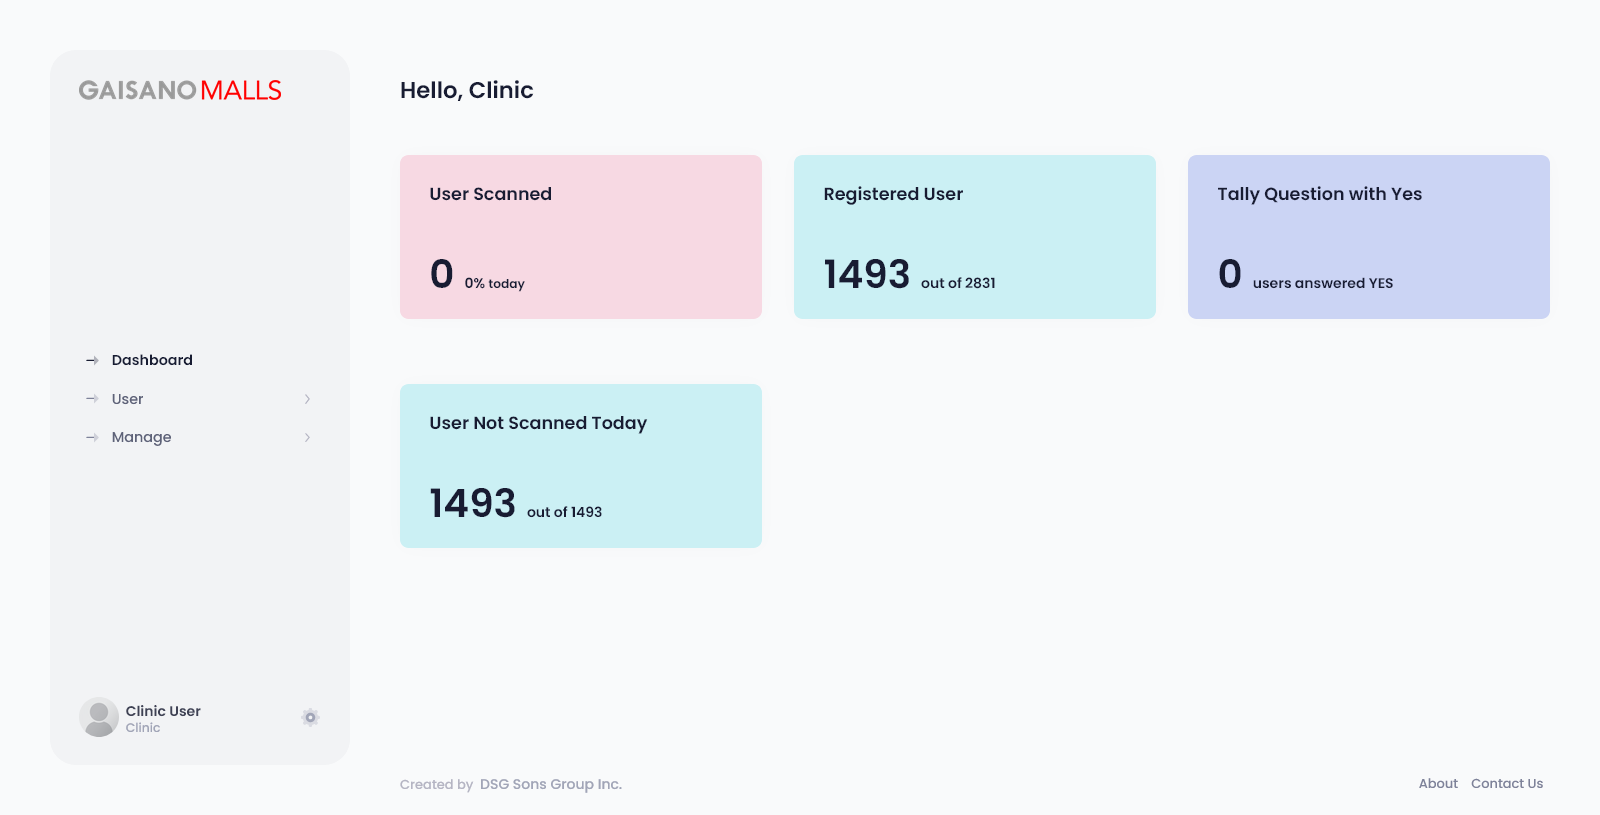1600x815 pixels.
Task: Open the Contact Us link
Action: [1507, 783]
